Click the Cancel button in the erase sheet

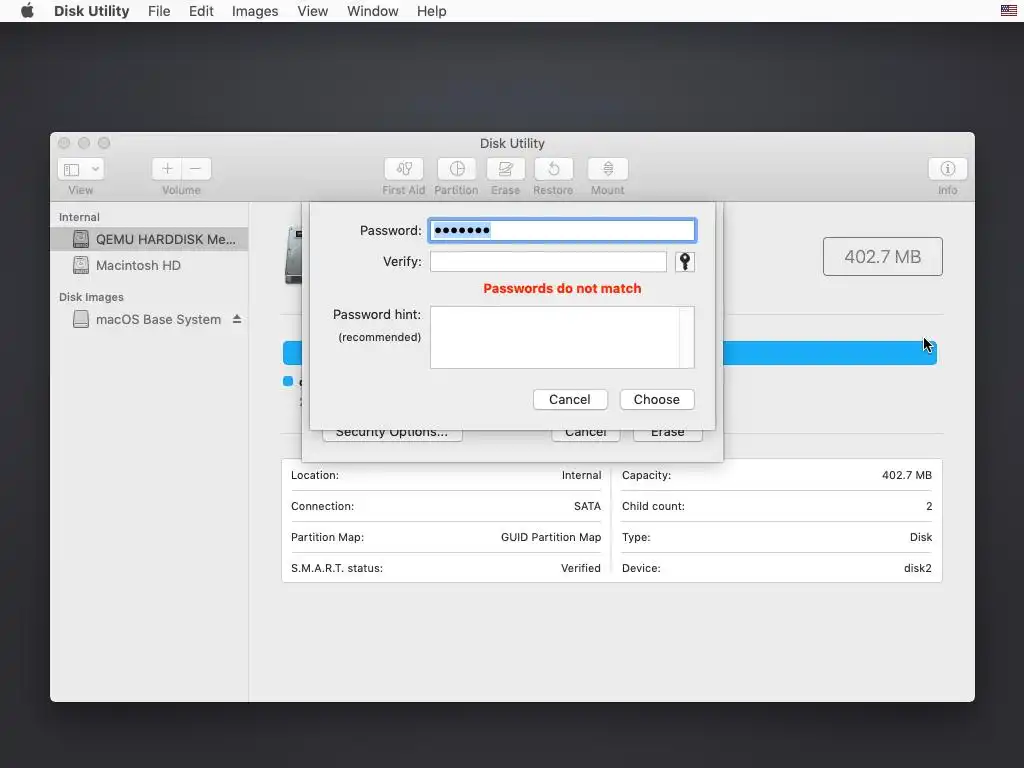click(x=586, y=435)
